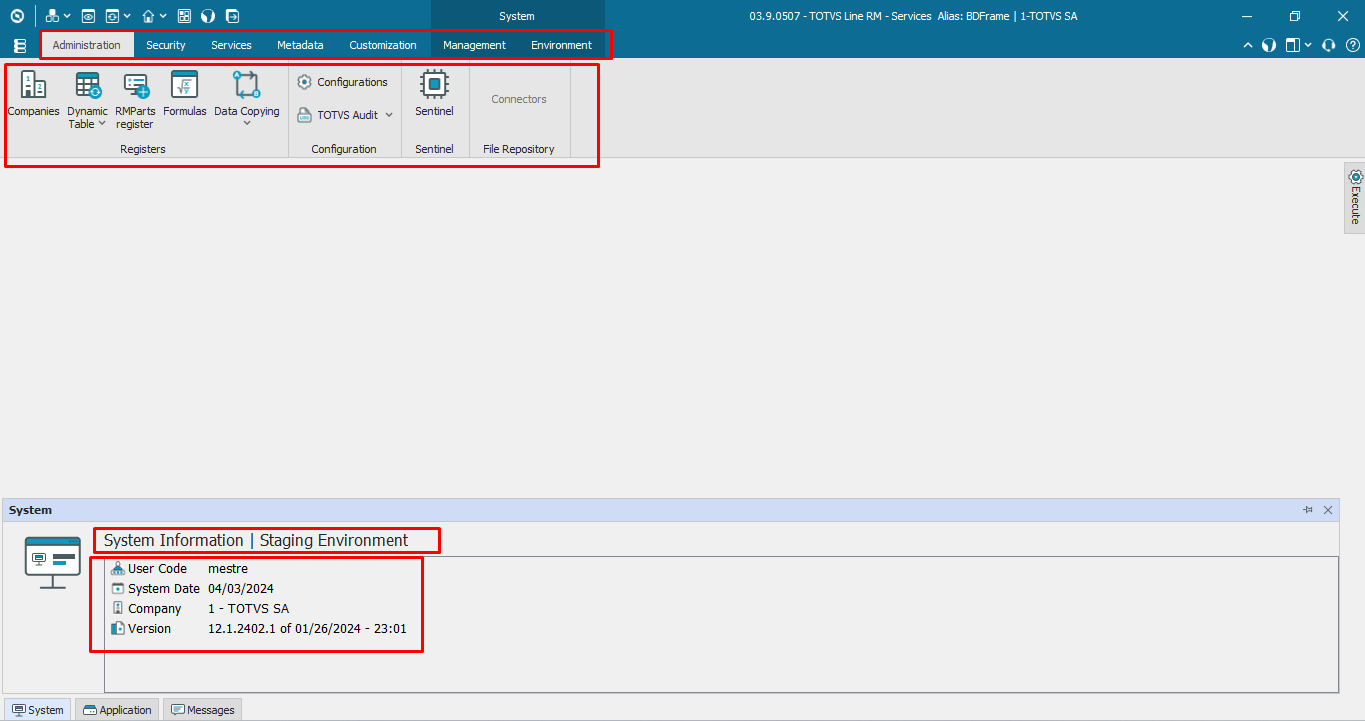Screen dimensions: 1365x721
Task: Click the Connectors button
Action: [x=519, y=99]
